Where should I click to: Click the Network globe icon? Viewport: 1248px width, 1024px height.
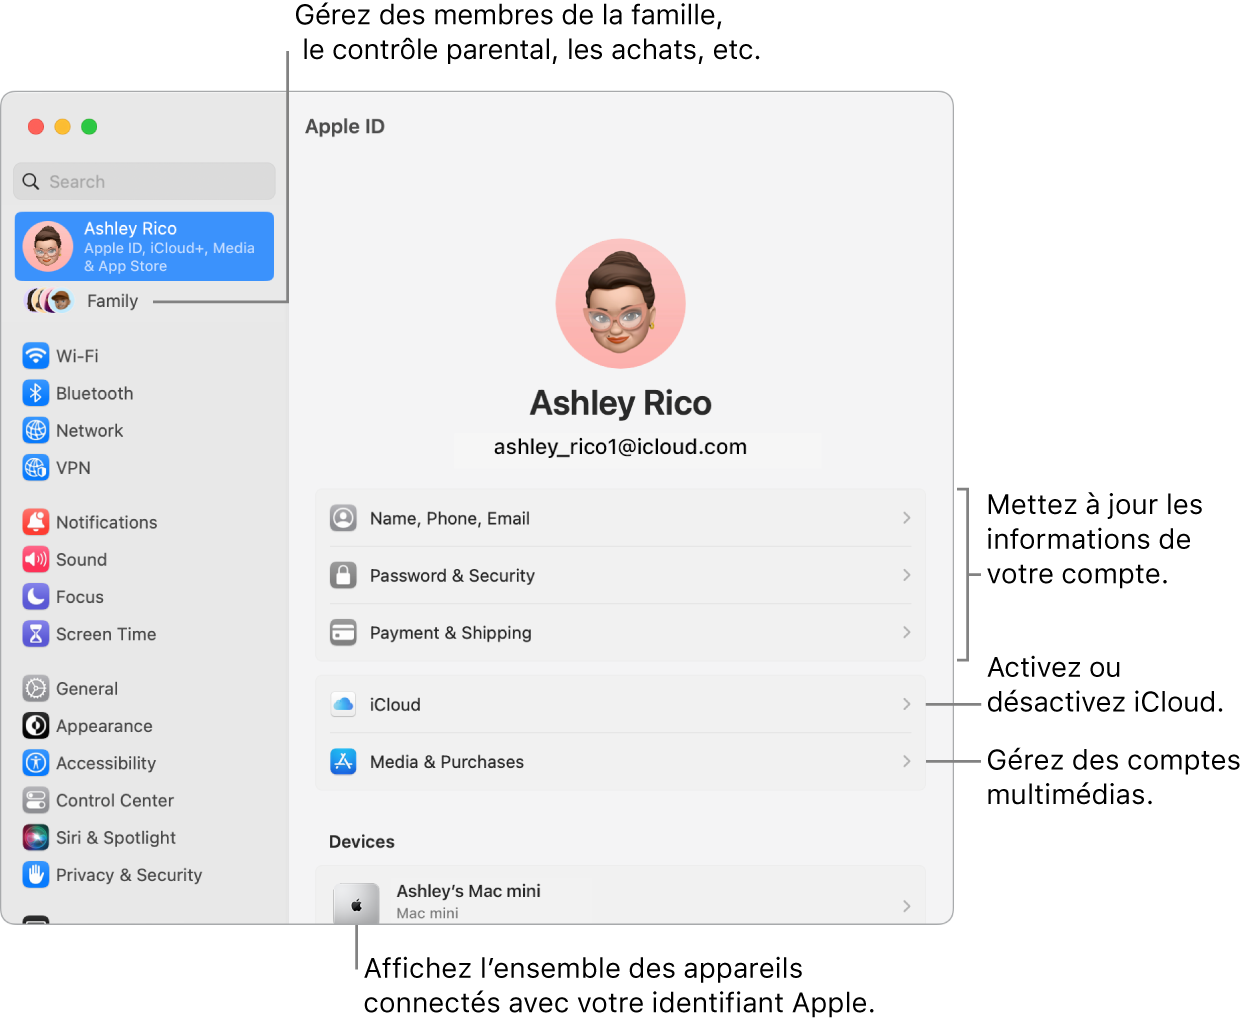coord(36,430)
